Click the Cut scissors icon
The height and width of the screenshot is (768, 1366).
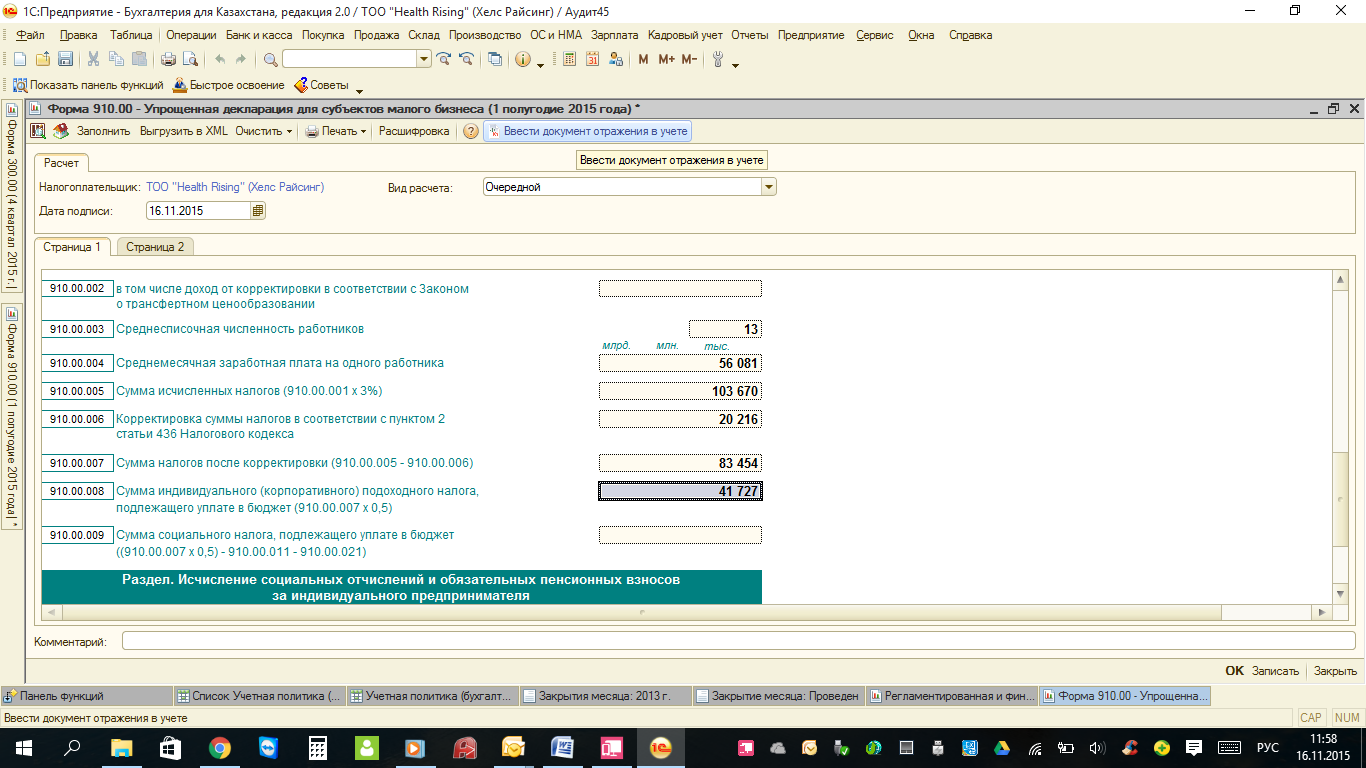point(93,59)
